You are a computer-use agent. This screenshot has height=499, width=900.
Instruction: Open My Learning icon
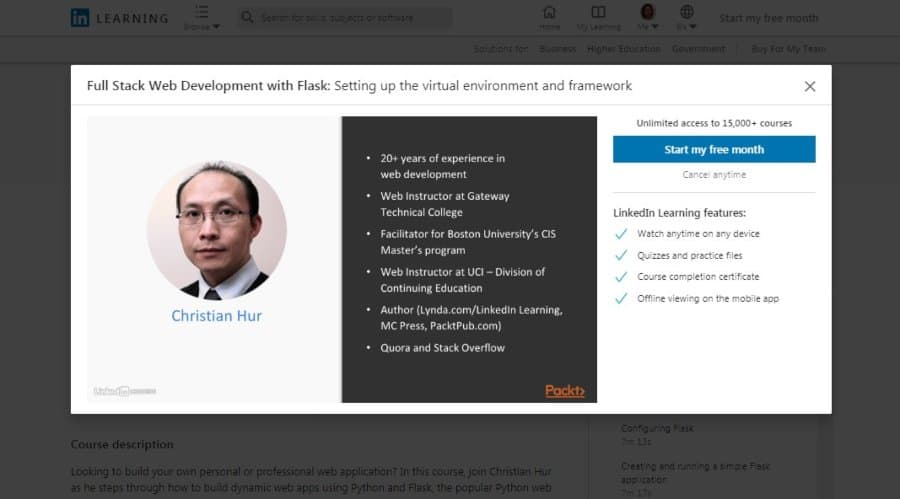598,18
